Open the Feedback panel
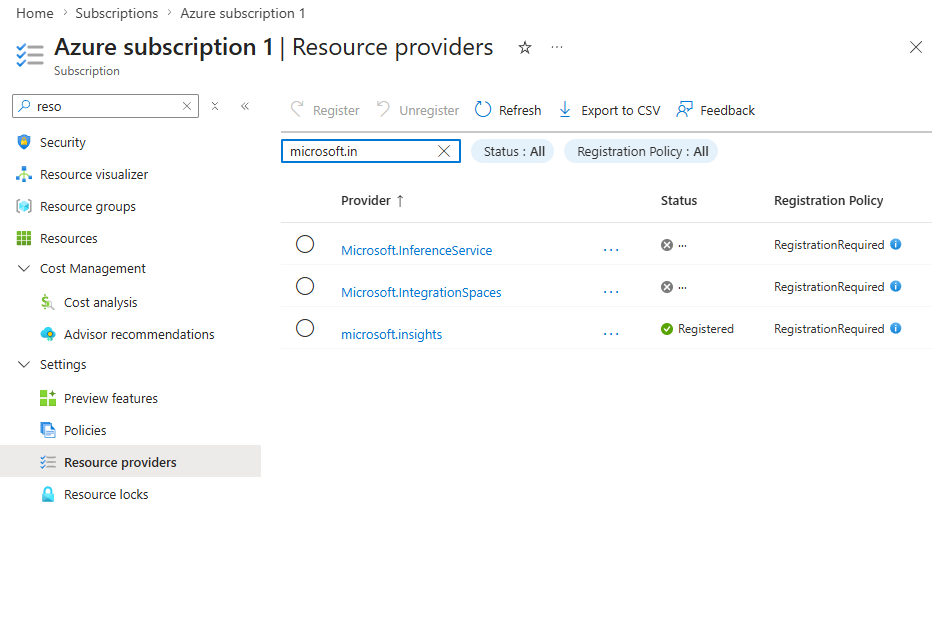The width and height of the screenshot is (943, 619). [x=716, y=110]
